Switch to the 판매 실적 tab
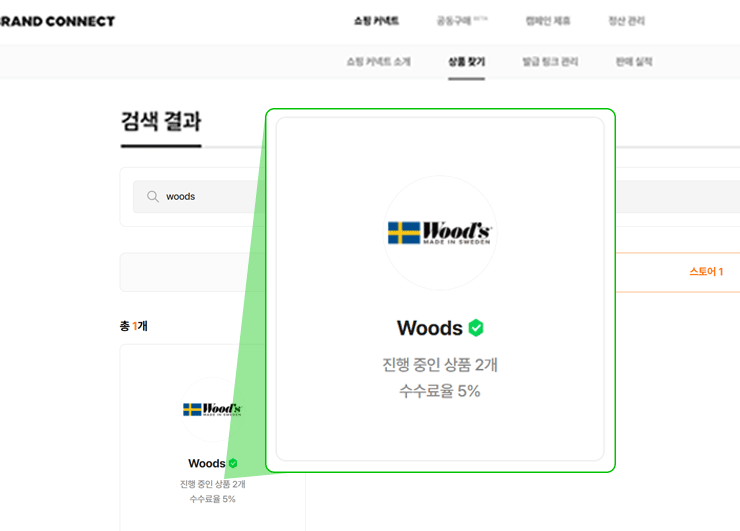The image size is (740, 531). point(634,62)
